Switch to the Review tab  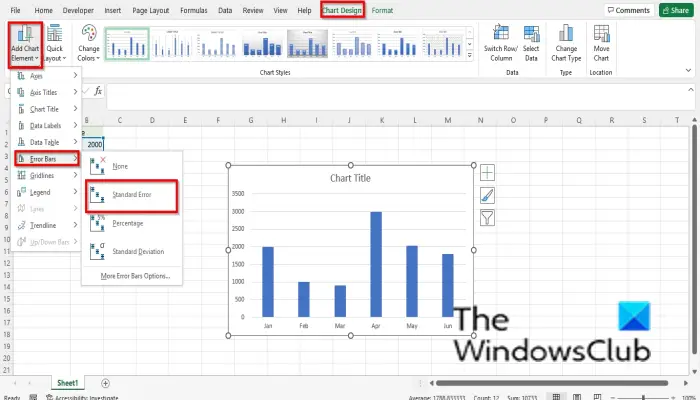pos(253,10)
